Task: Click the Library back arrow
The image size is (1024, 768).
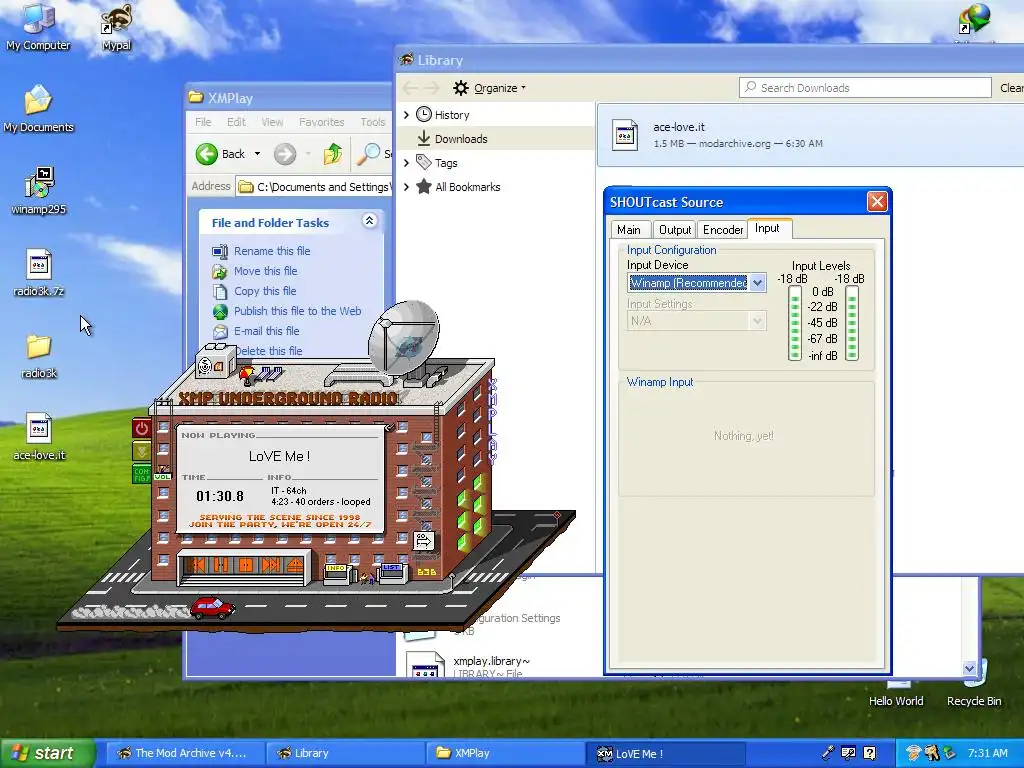Action: coord(410,88)
